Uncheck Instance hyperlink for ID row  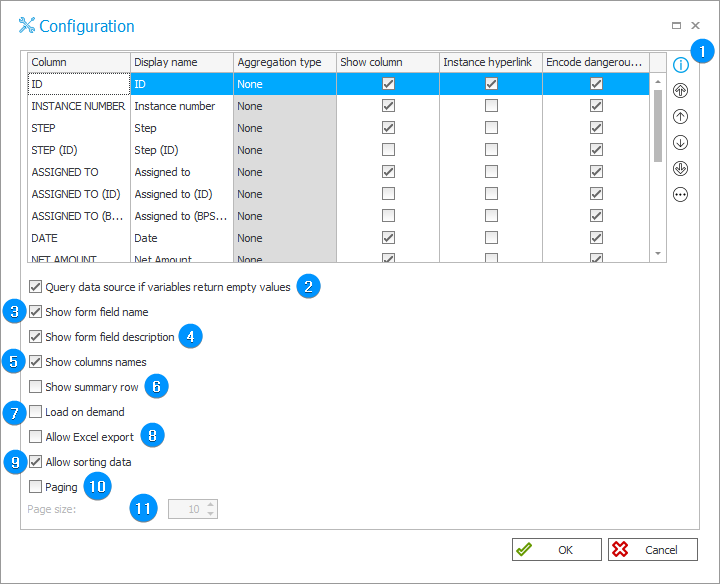click(491, 84)
